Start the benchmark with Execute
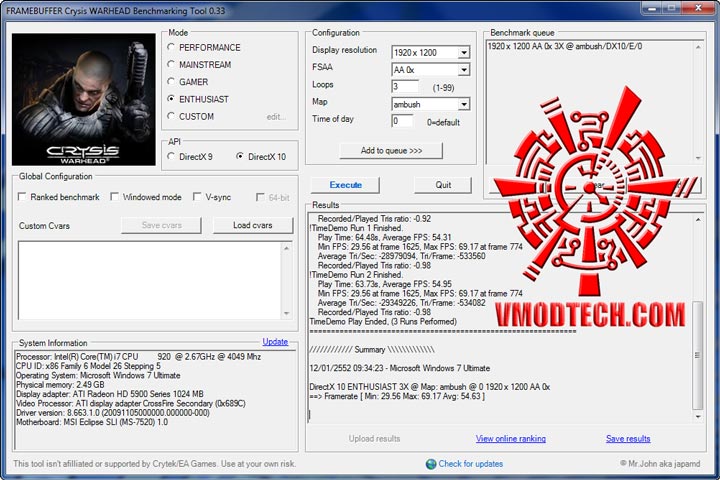The image size is (720, 480). [345, 185]
